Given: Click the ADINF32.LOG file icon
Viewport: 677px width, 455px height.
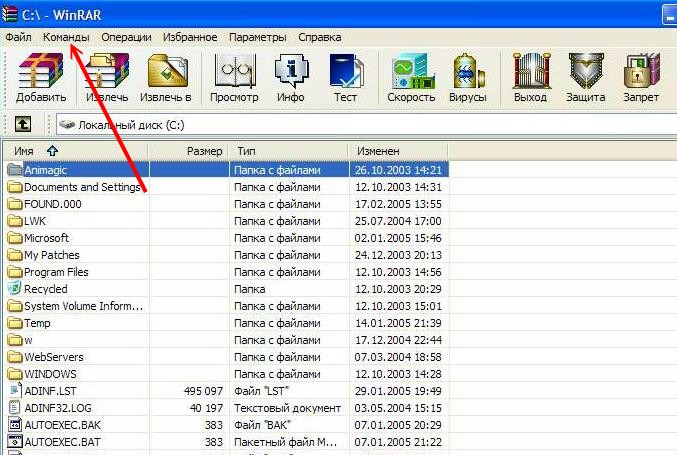Looking at the screenshot, I should (15, 408).
